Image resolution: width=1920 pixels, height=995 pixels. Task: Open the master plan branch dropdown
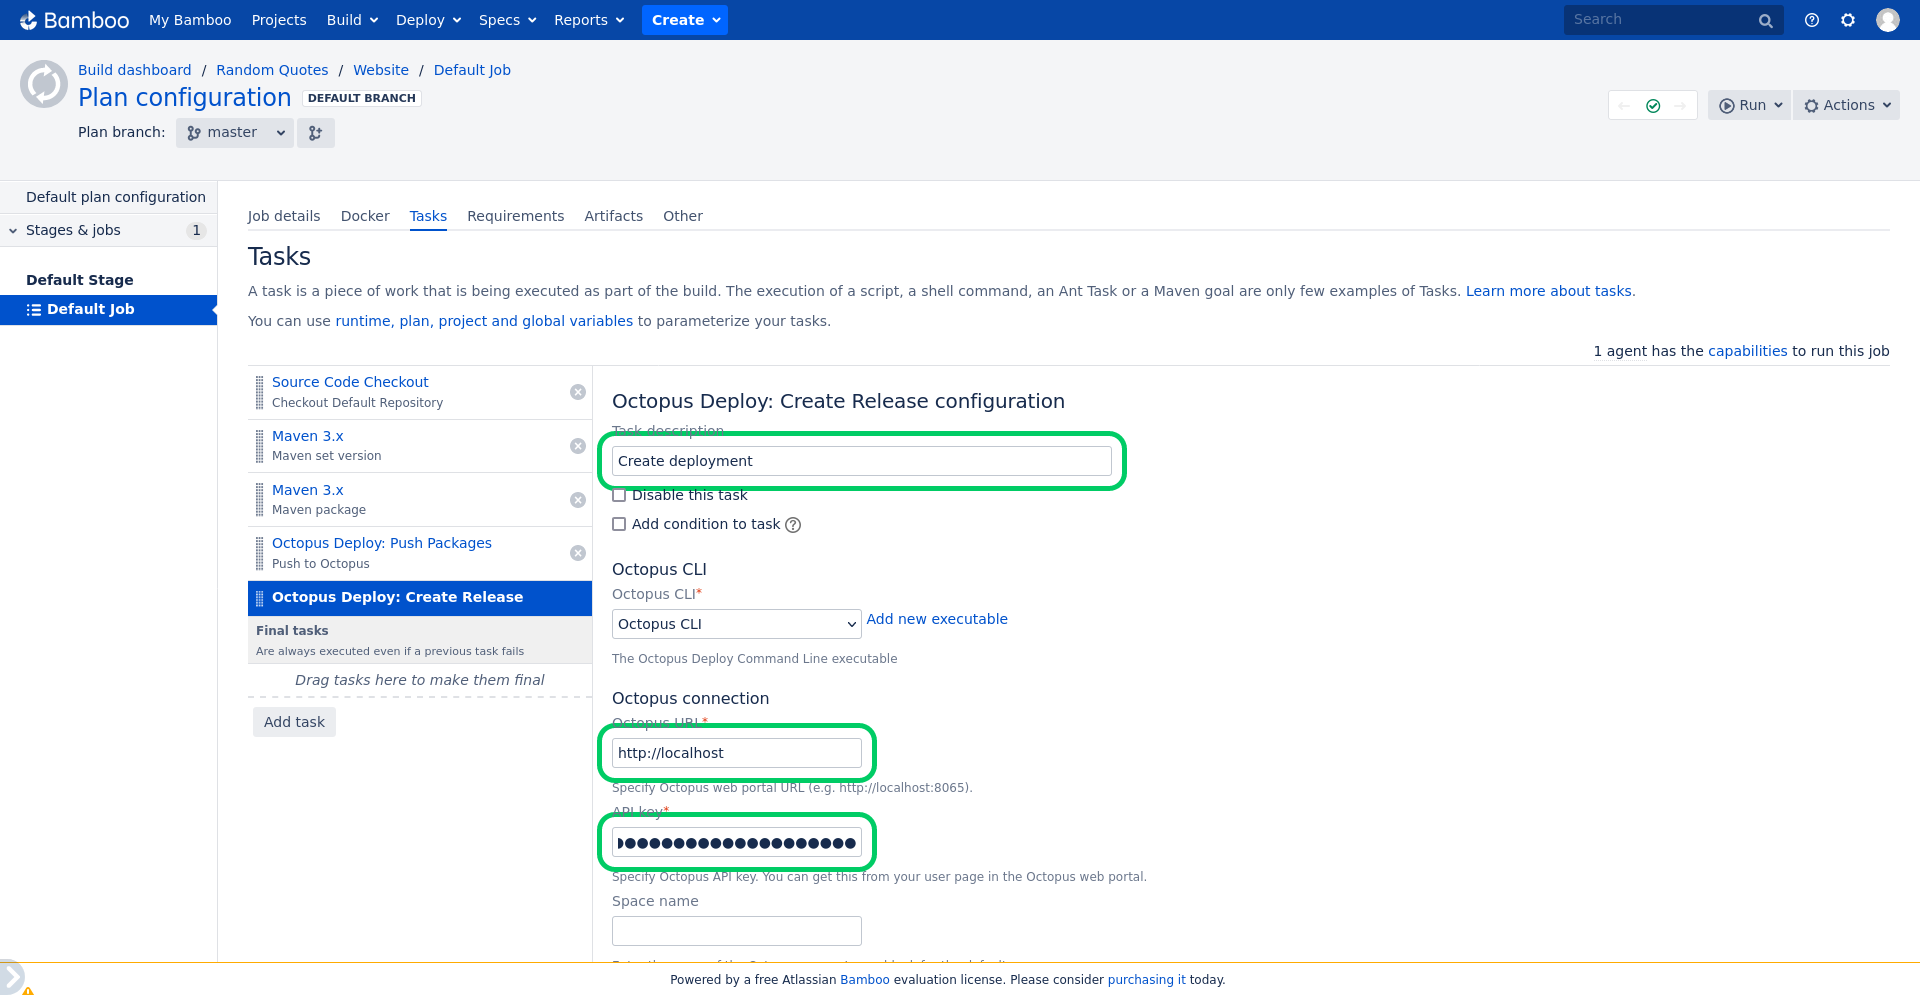pyautogui.click(x=235, y=133)
